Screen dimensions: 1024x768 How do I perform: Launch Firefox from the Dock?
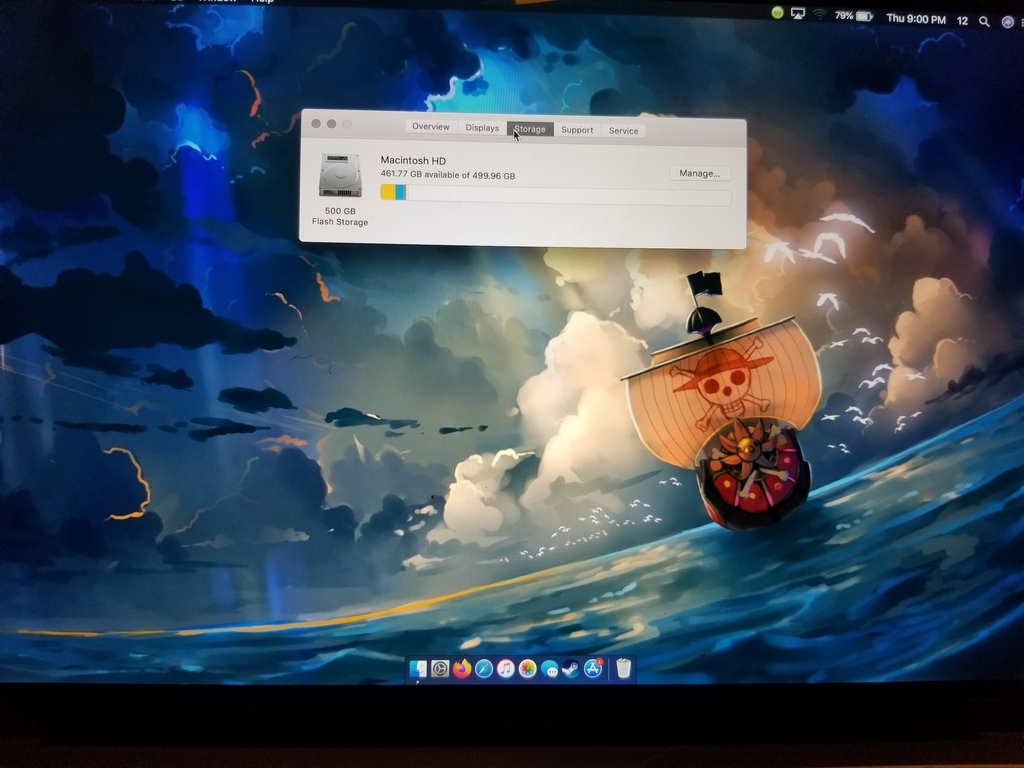pos(462,669)
